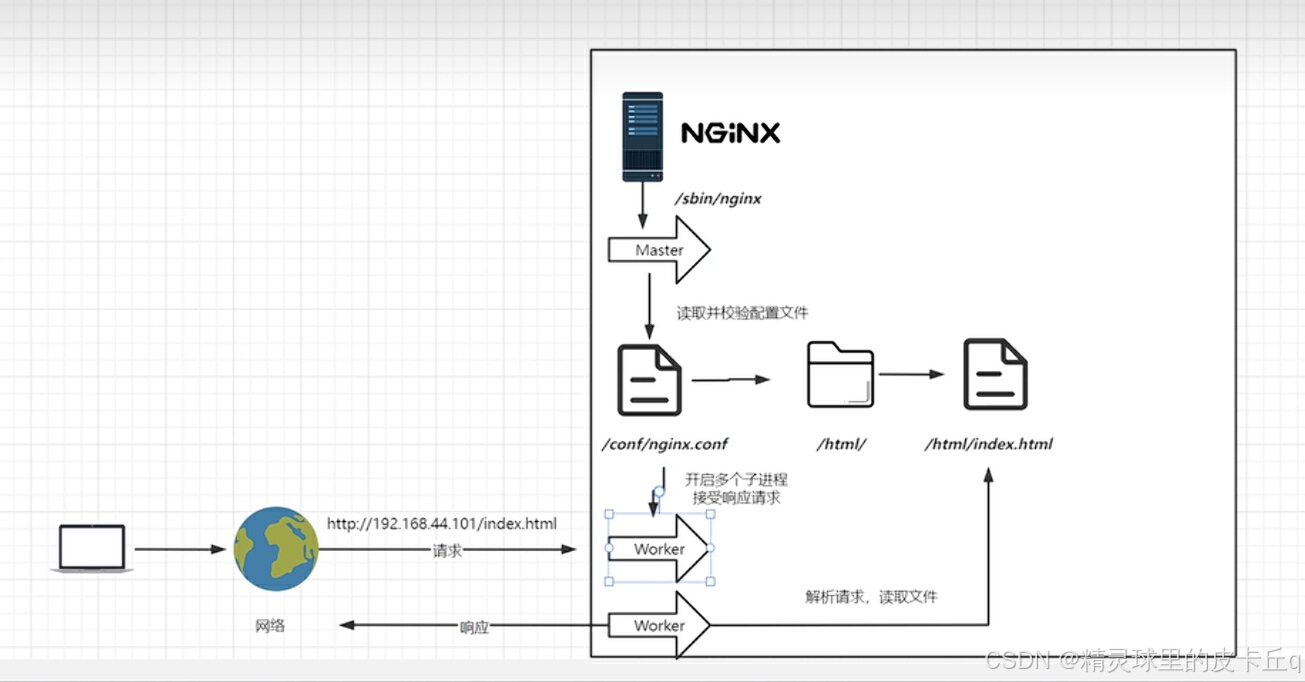The width and height of the screenshot is (1305, 682).
Task: Click the 接受响应请求 text
Action: [735, 497]
